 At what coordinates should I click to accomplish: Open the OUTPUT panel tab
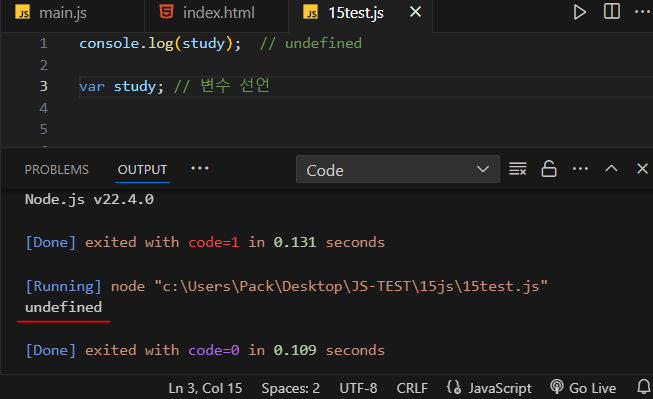(142, 170)
